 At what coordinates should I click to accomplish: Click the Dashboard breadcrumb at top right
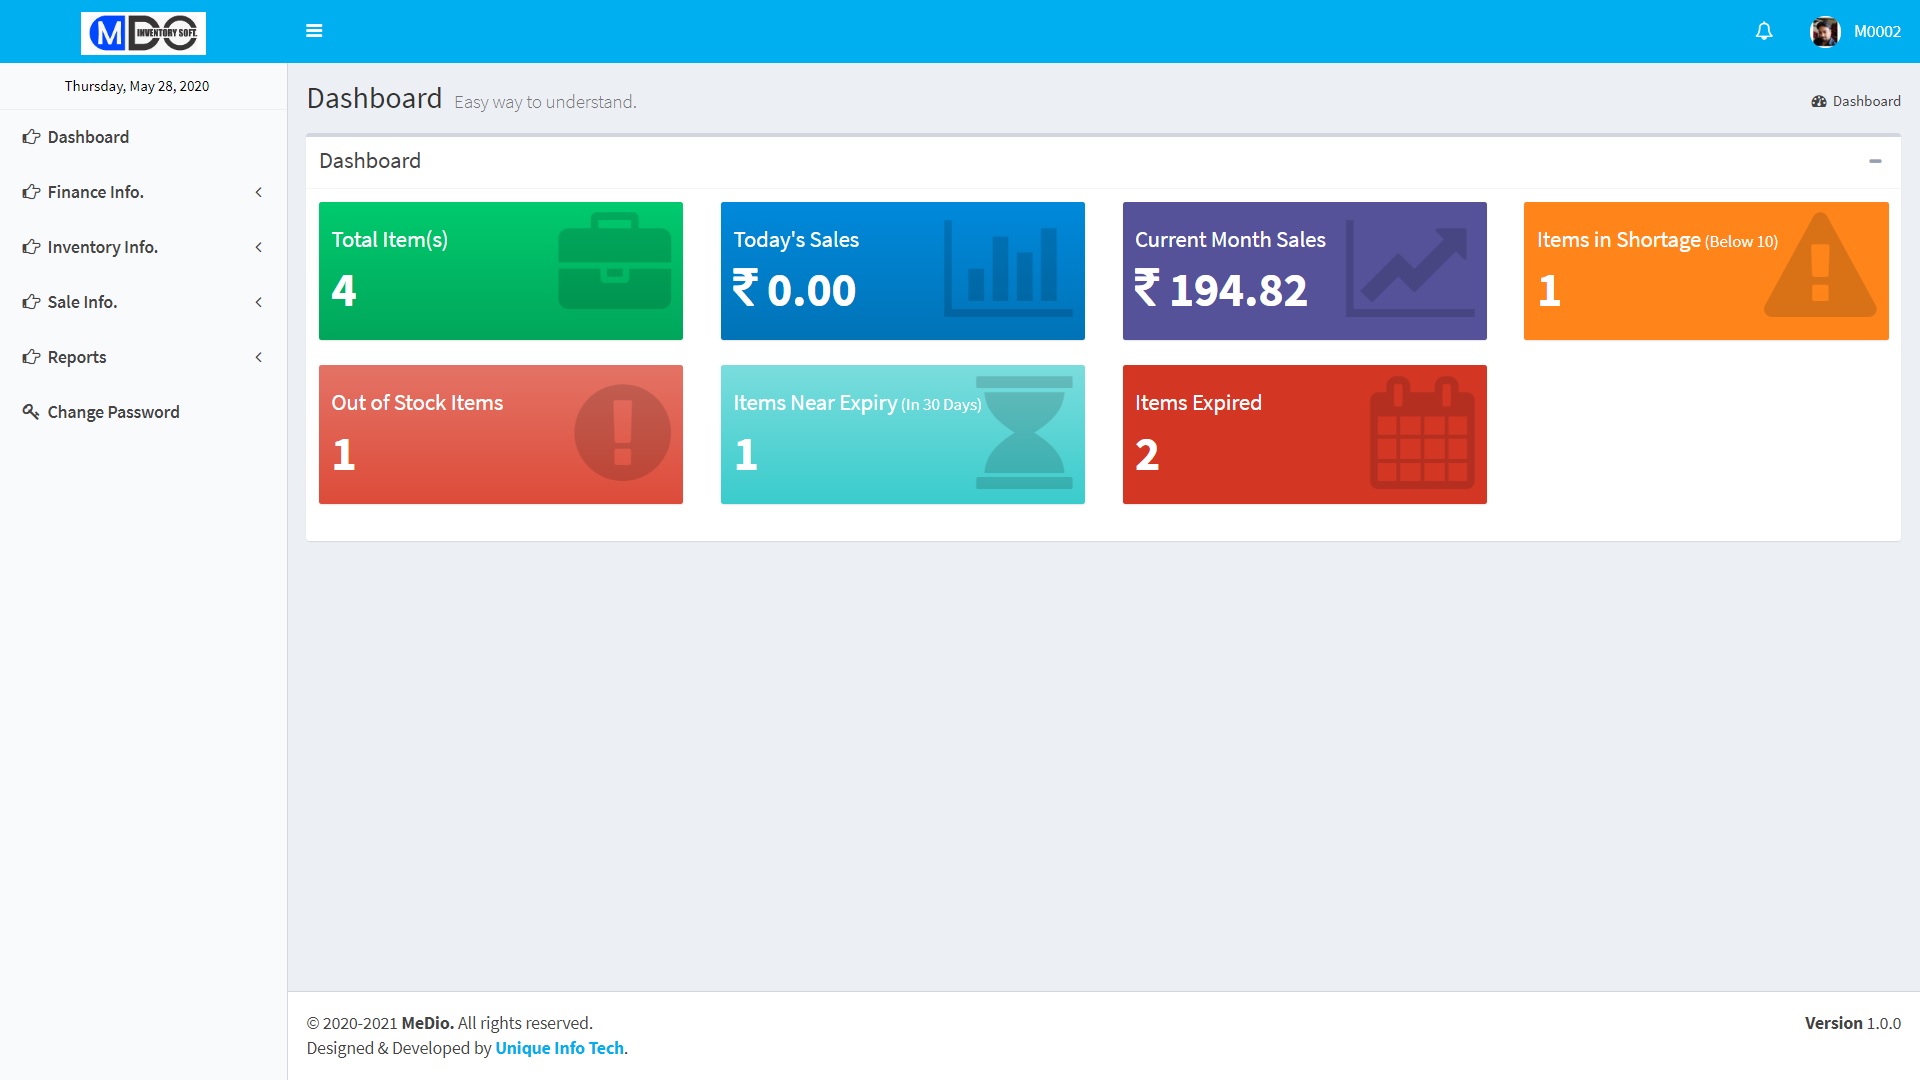point(1865,101)
